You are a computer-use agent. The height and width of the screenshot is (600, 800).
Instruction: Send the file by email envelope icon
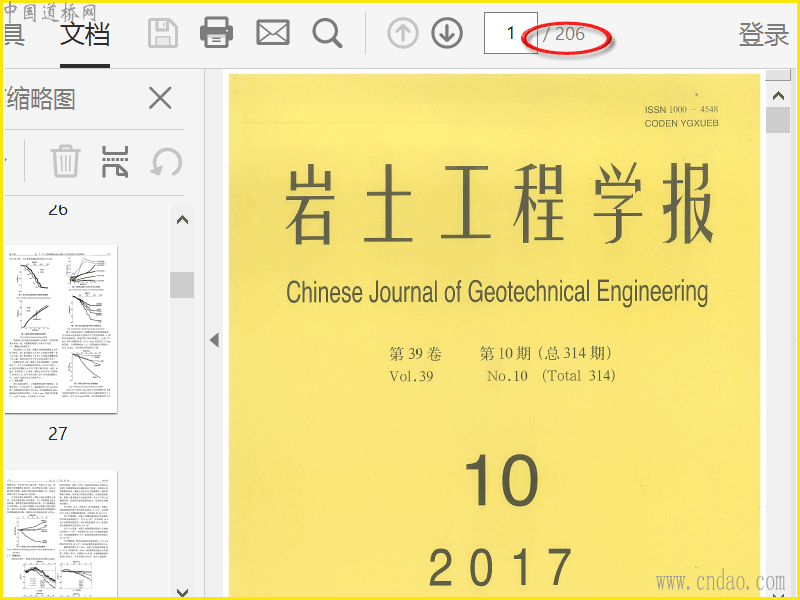point(273,33)
